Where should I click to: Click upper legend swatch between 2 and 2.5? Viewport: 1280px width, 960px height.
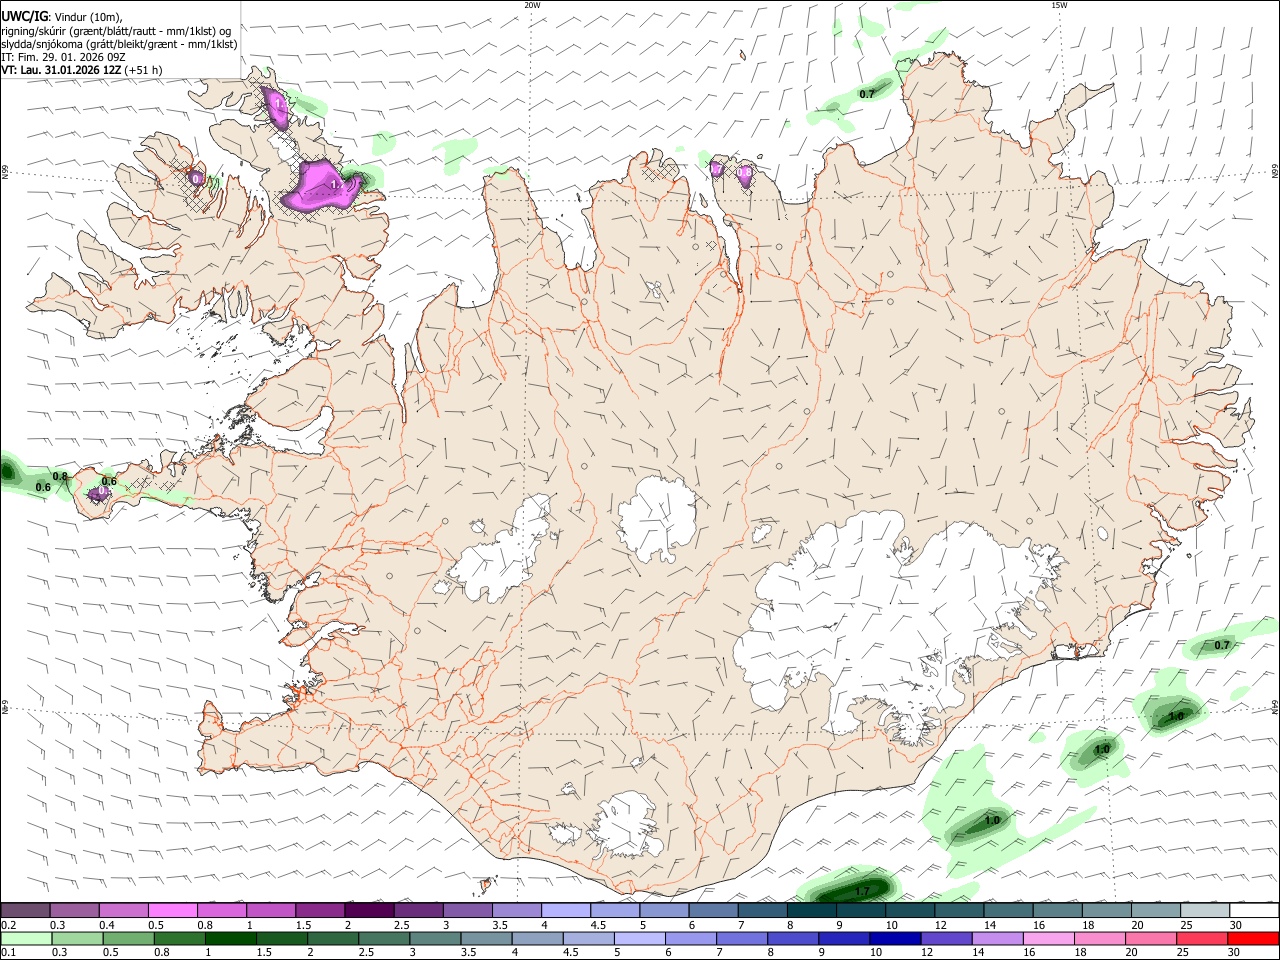coord(368,910)
